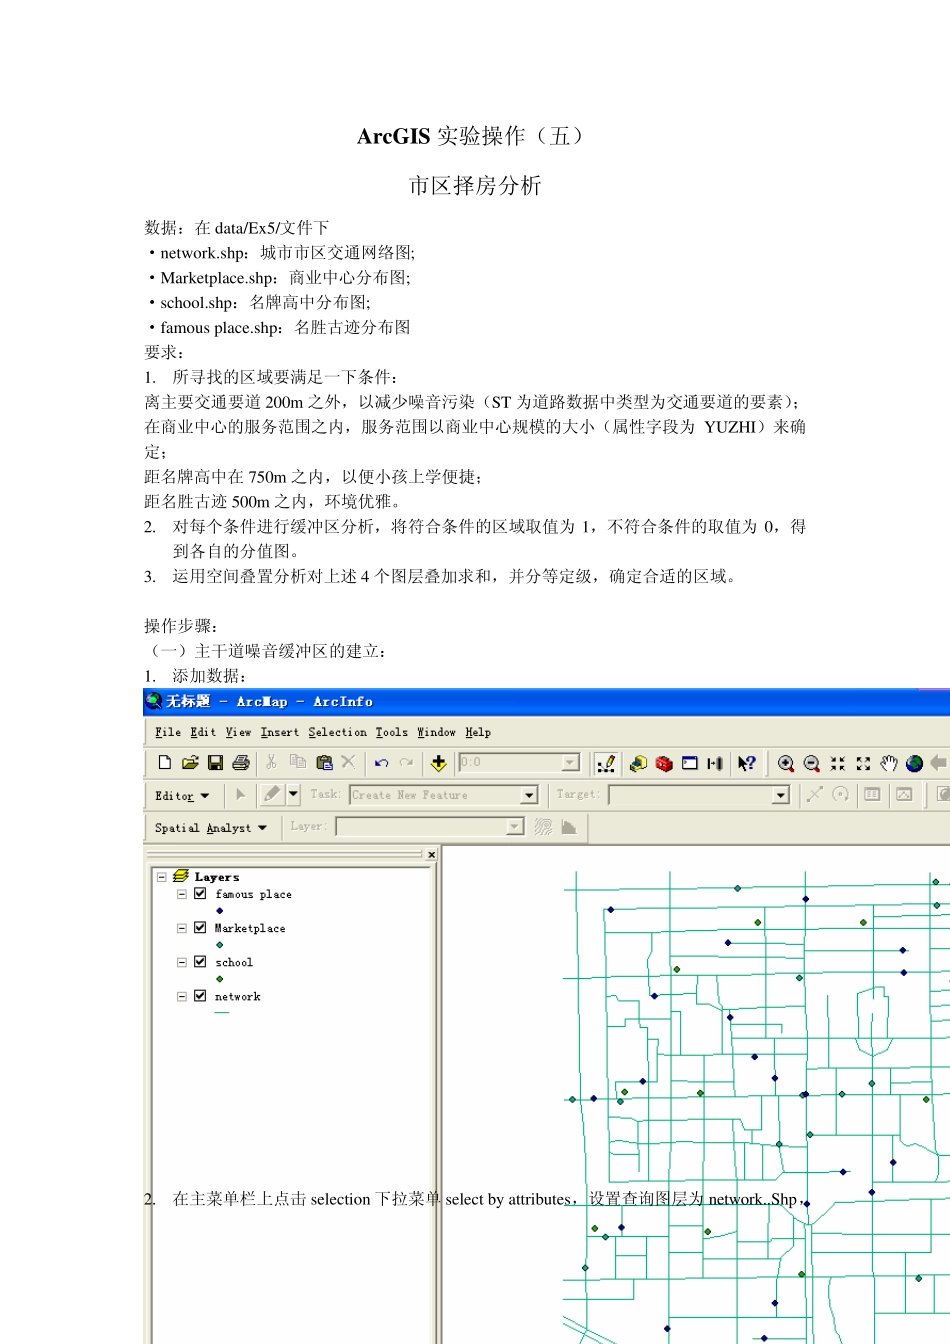Open the Window menu

pos(437,732)
